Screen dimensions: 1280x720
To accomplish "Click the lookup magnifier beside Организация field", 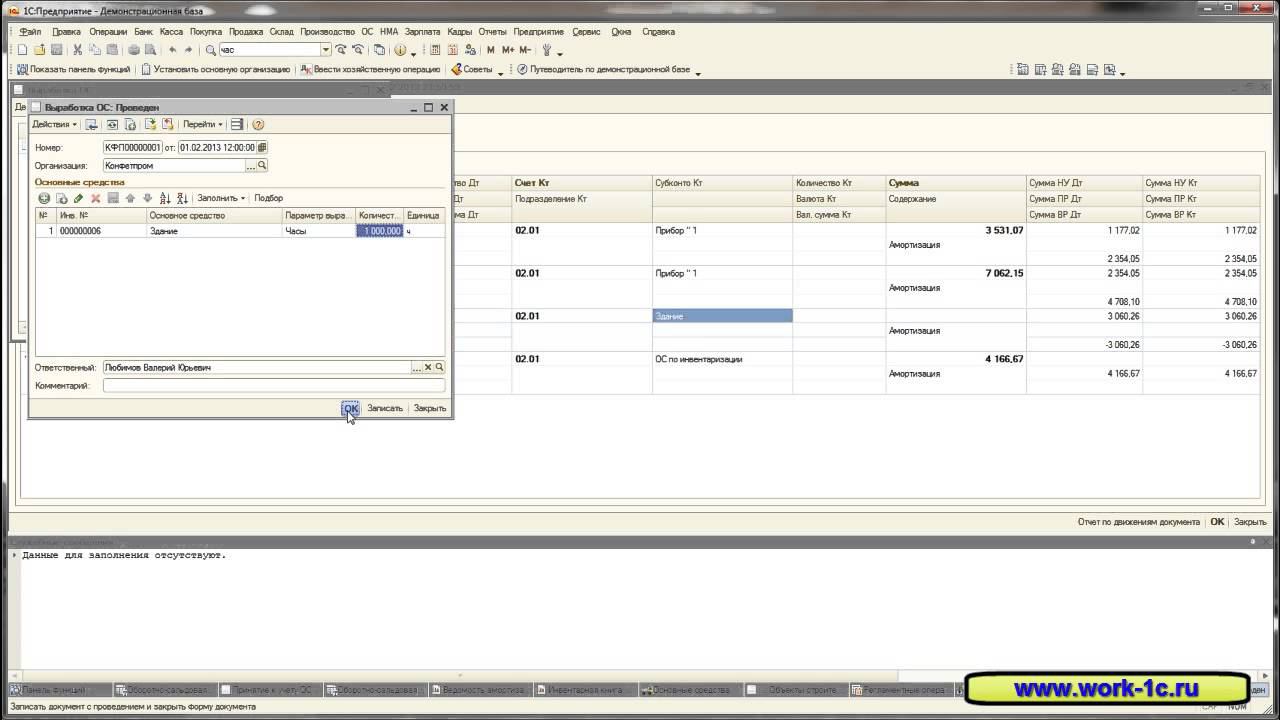I will [262, 165].
